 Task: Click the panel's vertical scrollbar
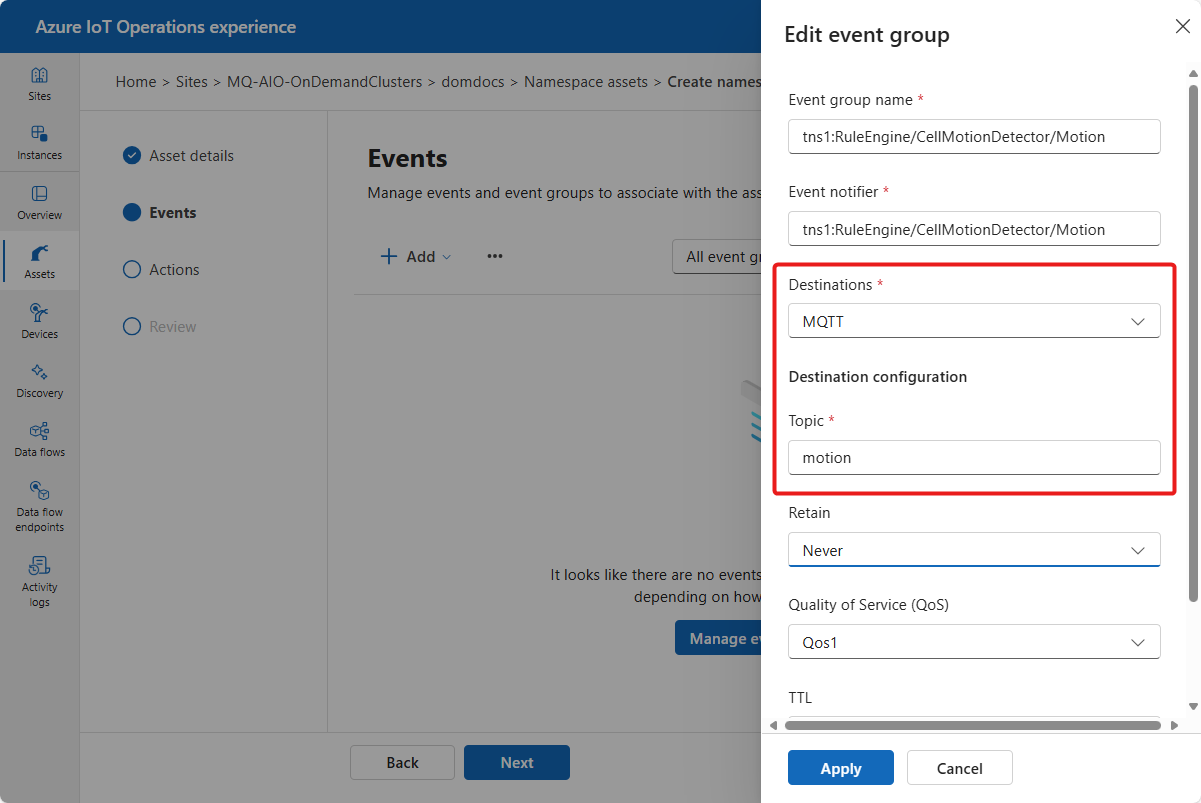tap(1193, 343)
